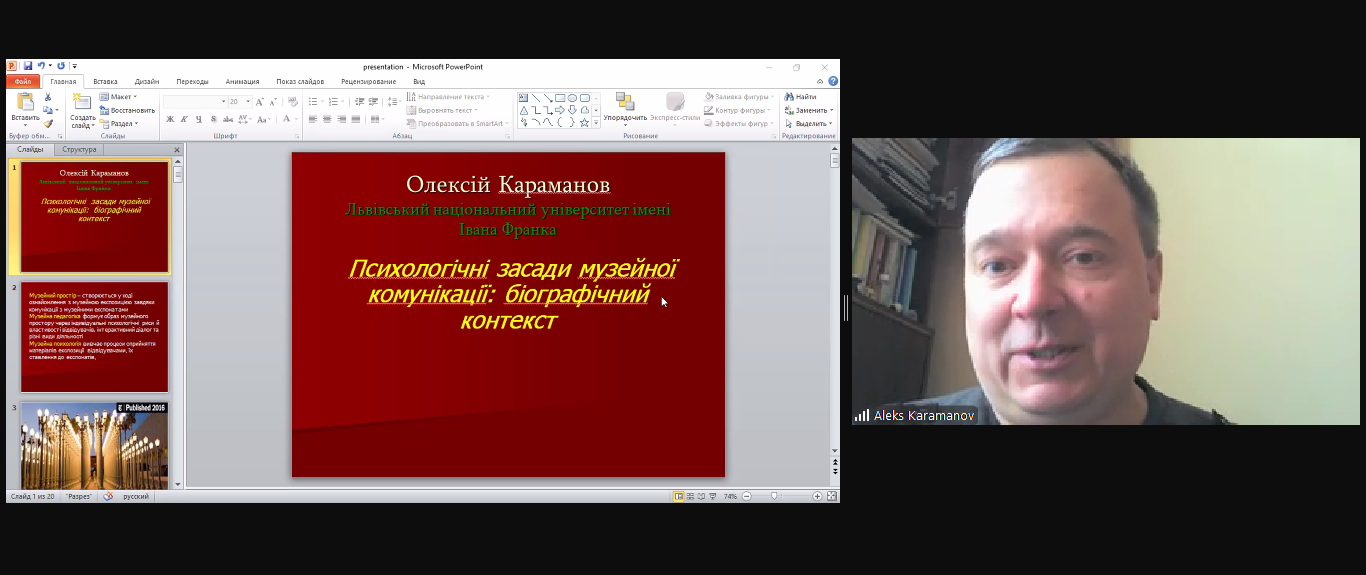Viewport: 1366px width, 575px height.
Task: Toggle reading view in status bar
Action: point(701,496)
